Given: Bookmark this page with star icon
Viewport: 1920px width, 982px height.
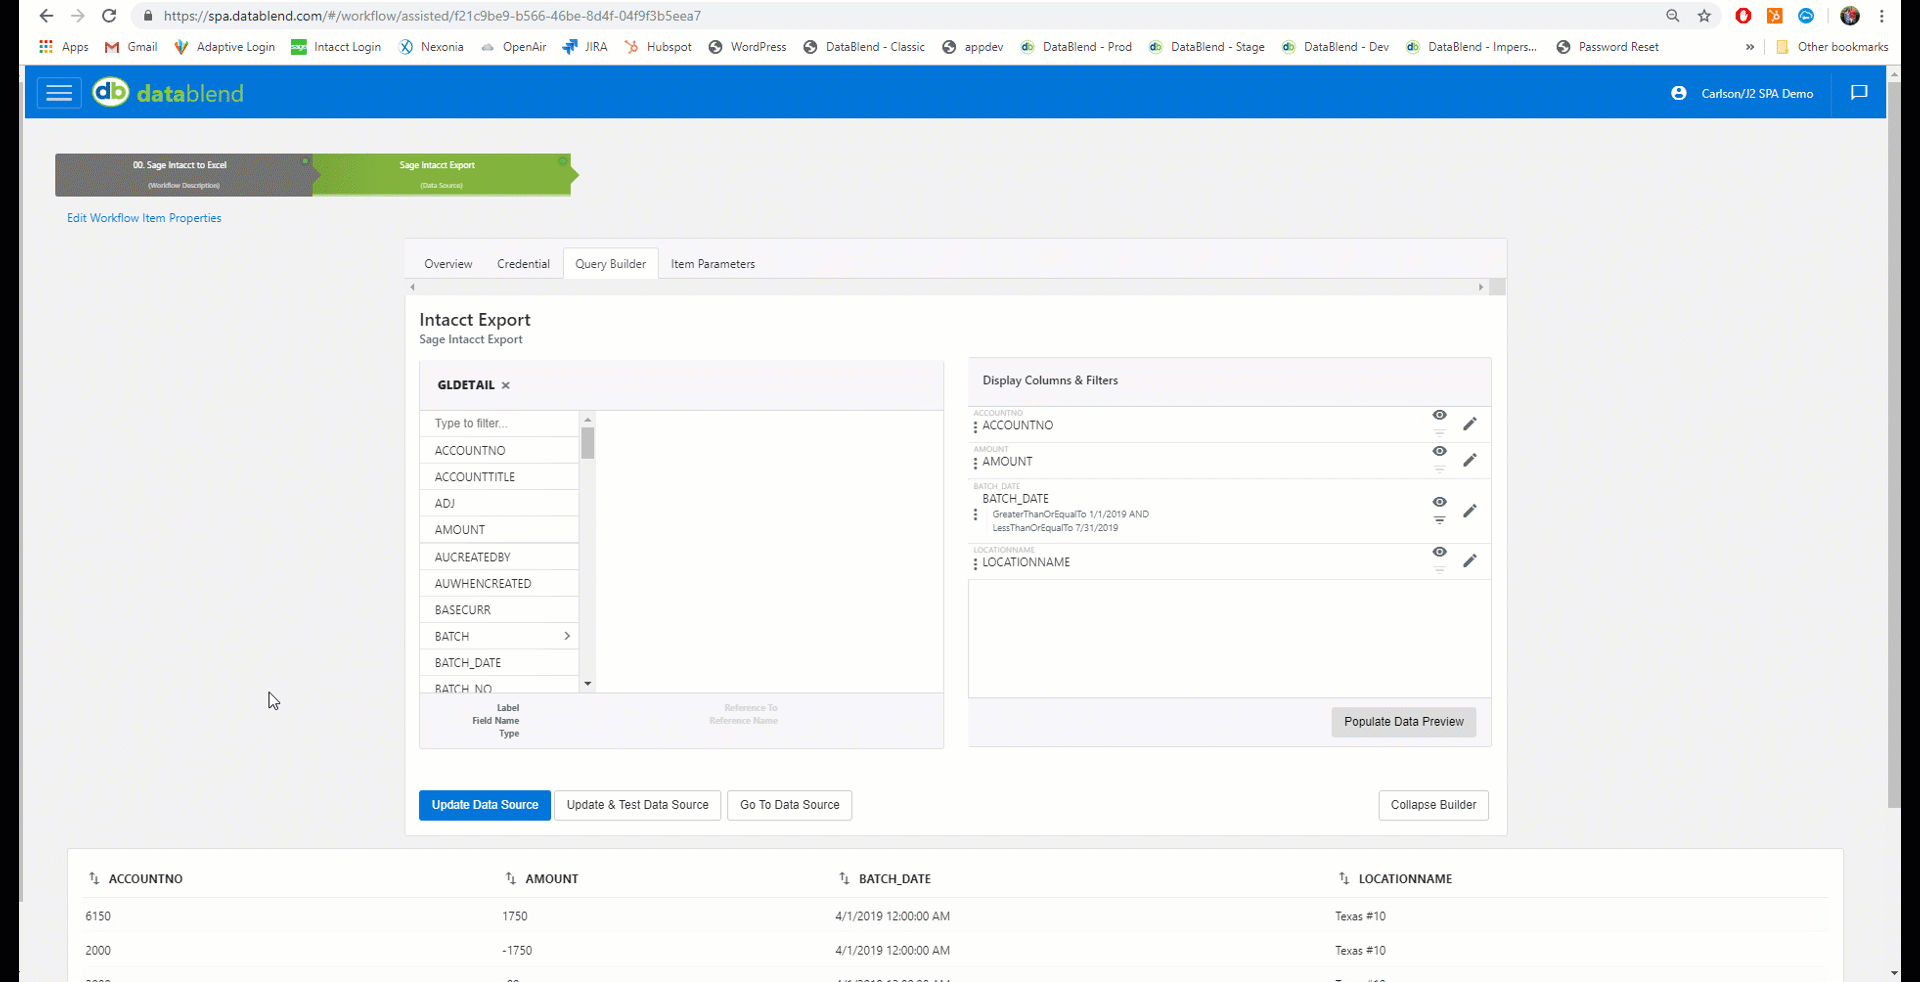Looking at the screenshot, I should click(x=1704, y=16).
